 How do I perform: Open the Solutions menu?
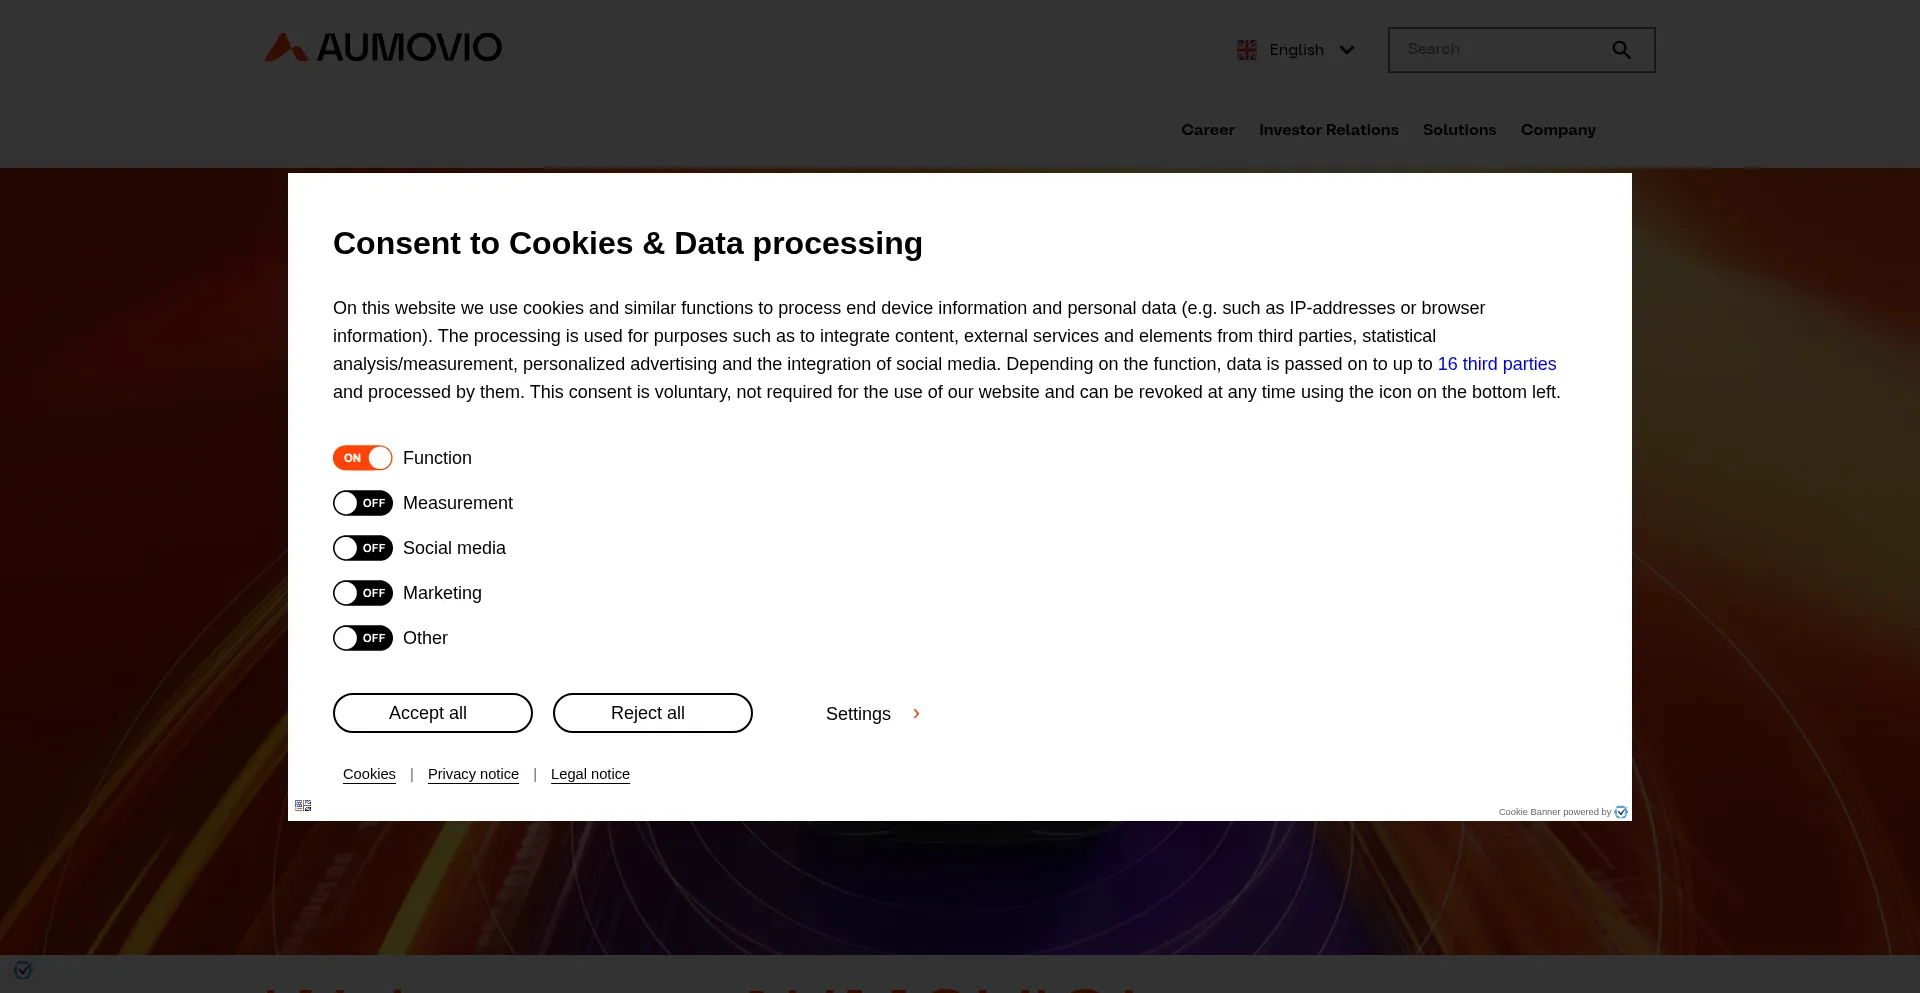point(1459,130)
